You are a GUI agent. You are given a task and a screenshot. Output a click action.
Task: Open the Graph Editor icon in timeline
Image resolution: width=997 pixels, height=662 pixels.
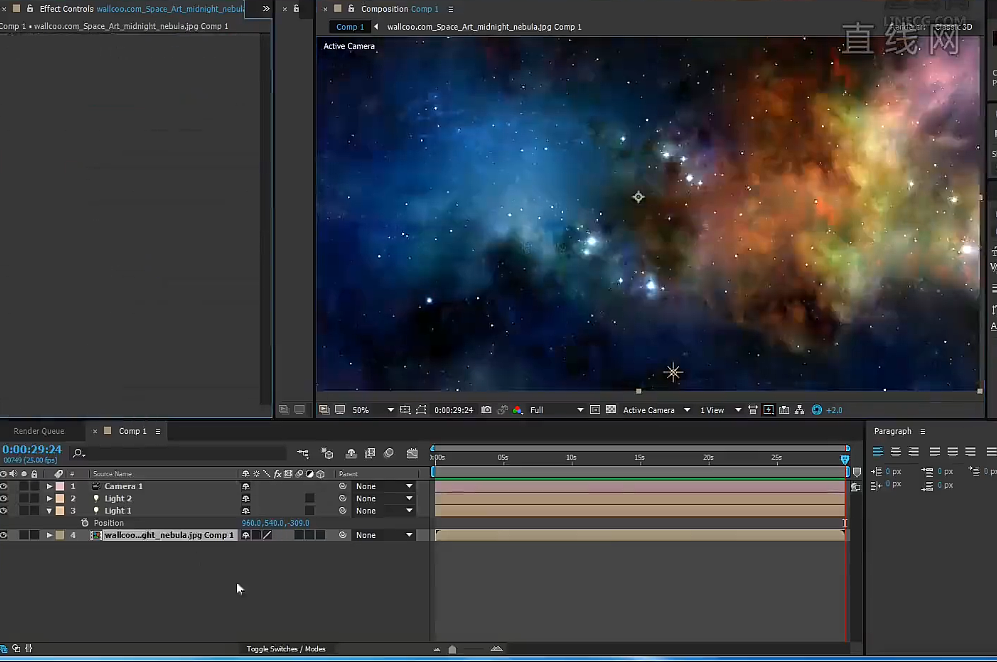(x=412, y=453)
